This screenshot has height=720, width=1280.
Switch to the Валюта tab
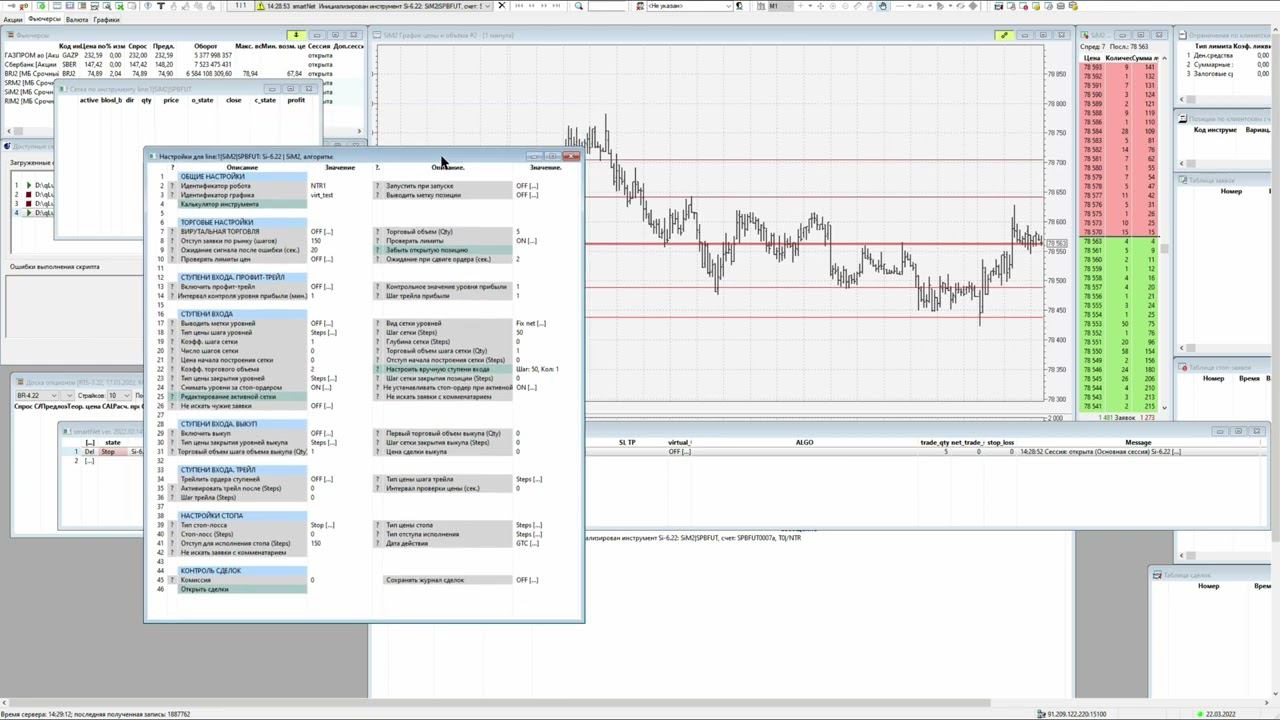pos(77,19)
